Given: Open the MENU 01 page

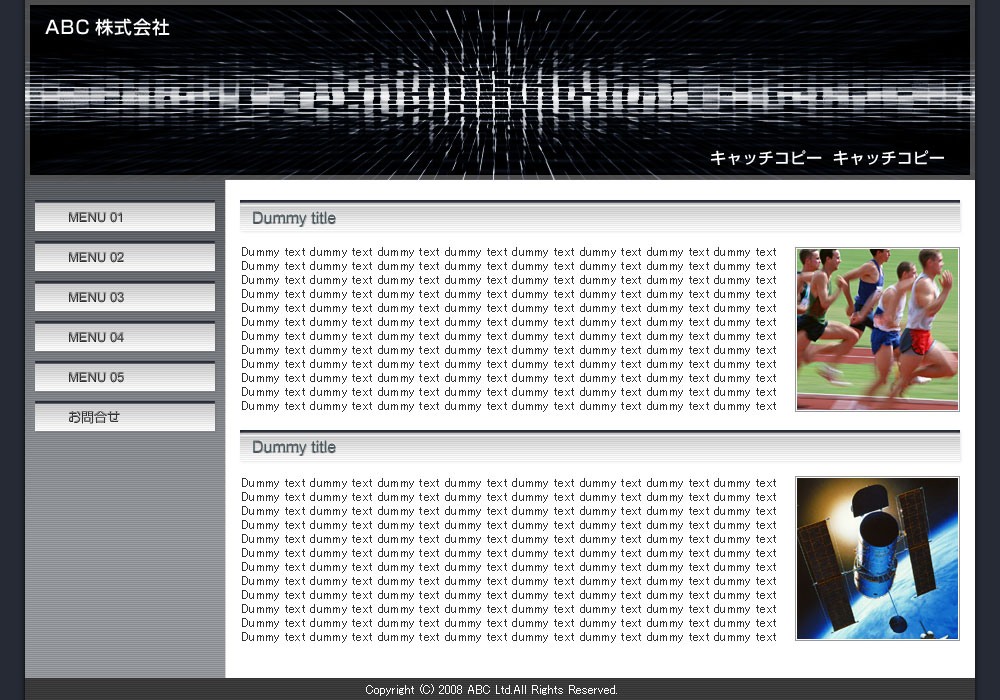Looking at the screenshot, I should tap(125, 217).
